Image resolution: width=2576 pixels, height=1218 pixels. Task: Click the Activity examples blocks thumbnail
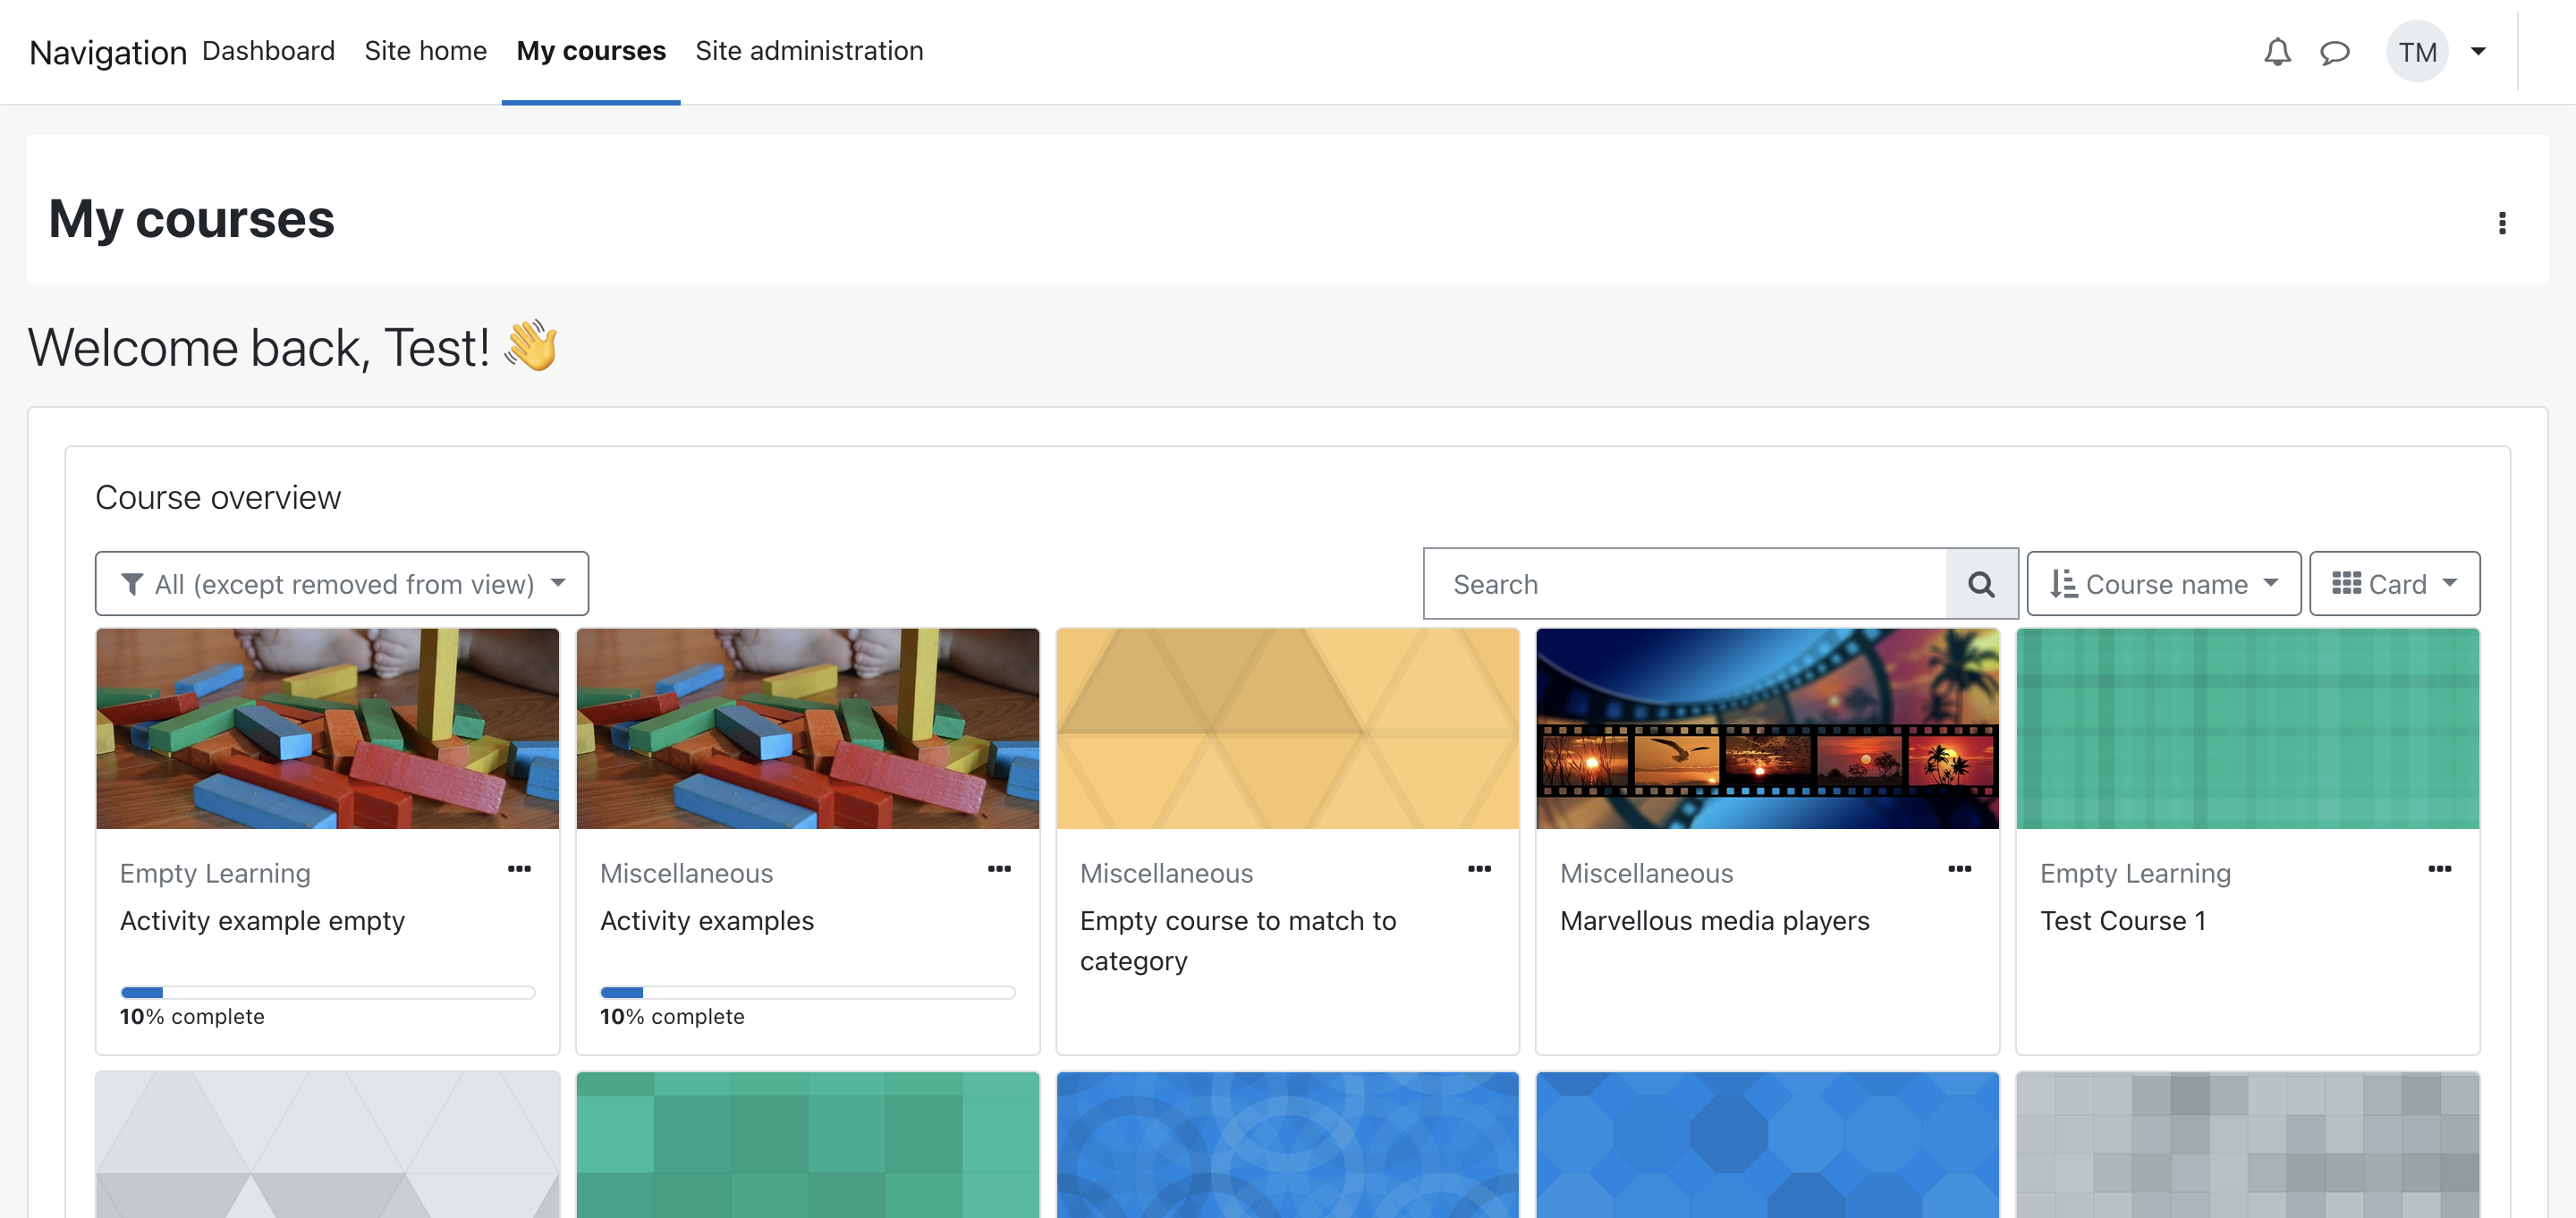coord(807,729)
